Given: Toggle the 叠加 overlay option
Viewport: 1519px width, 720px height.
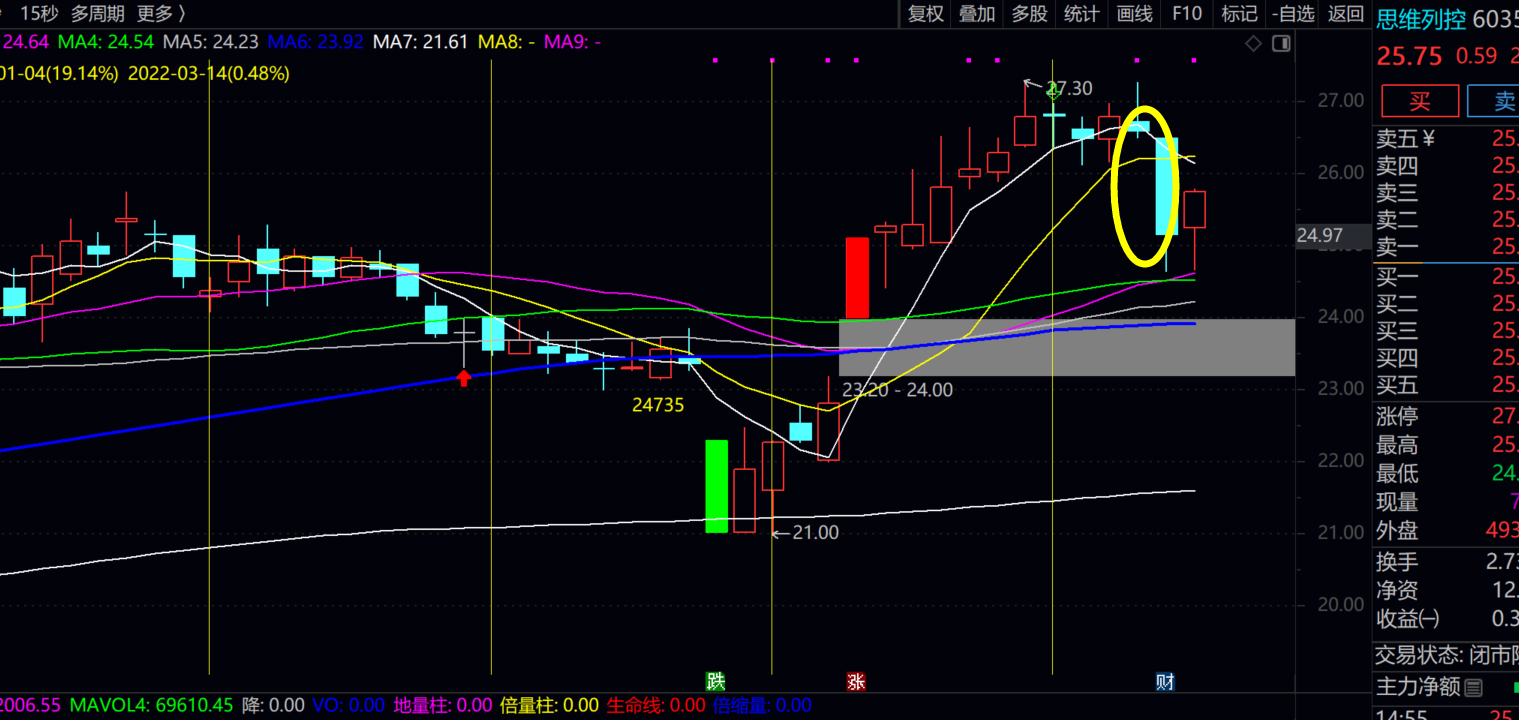Looking at the screenshot, I should [x=977, y=14].
